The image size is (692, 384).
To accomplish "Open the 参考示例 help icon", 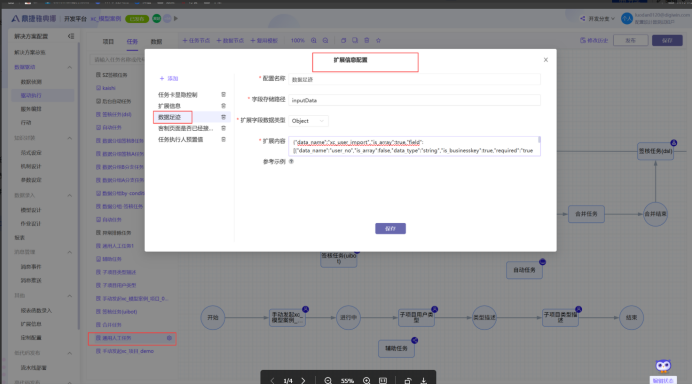I will point(291,162).
